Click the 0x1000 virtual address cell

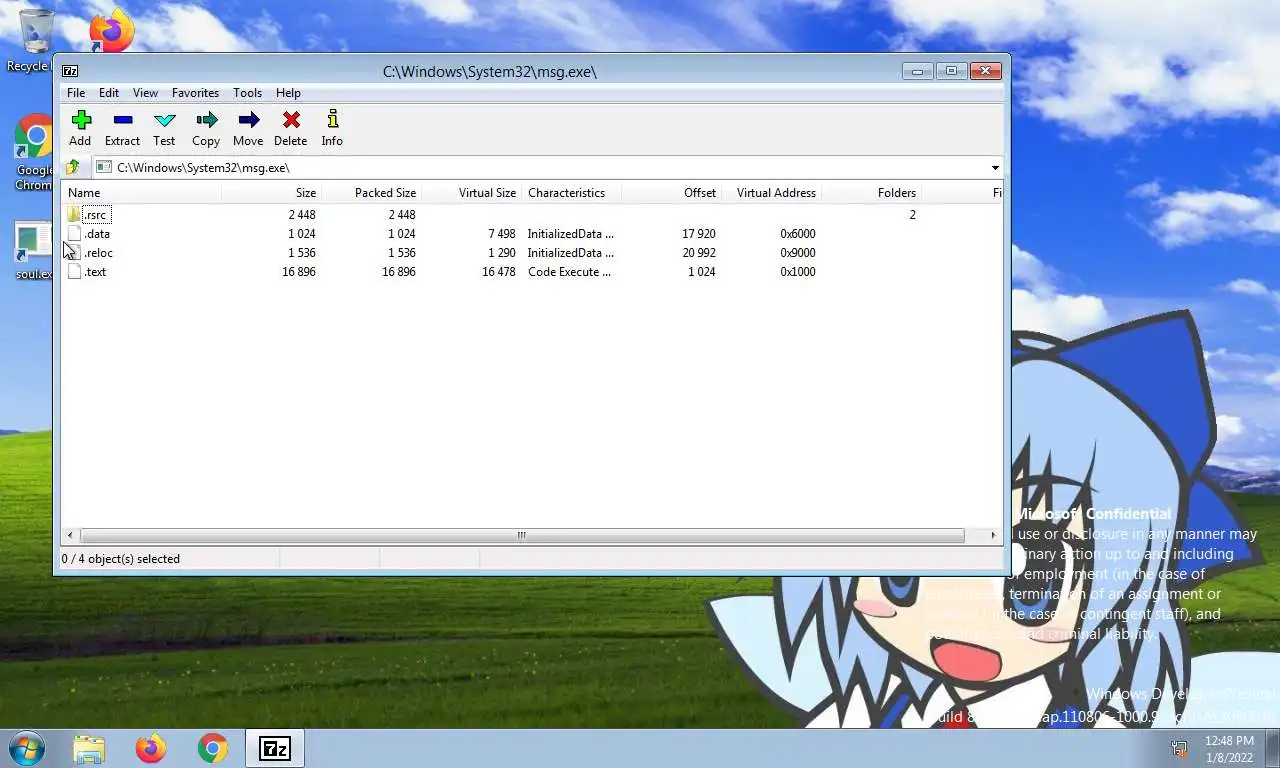[798, 272]
